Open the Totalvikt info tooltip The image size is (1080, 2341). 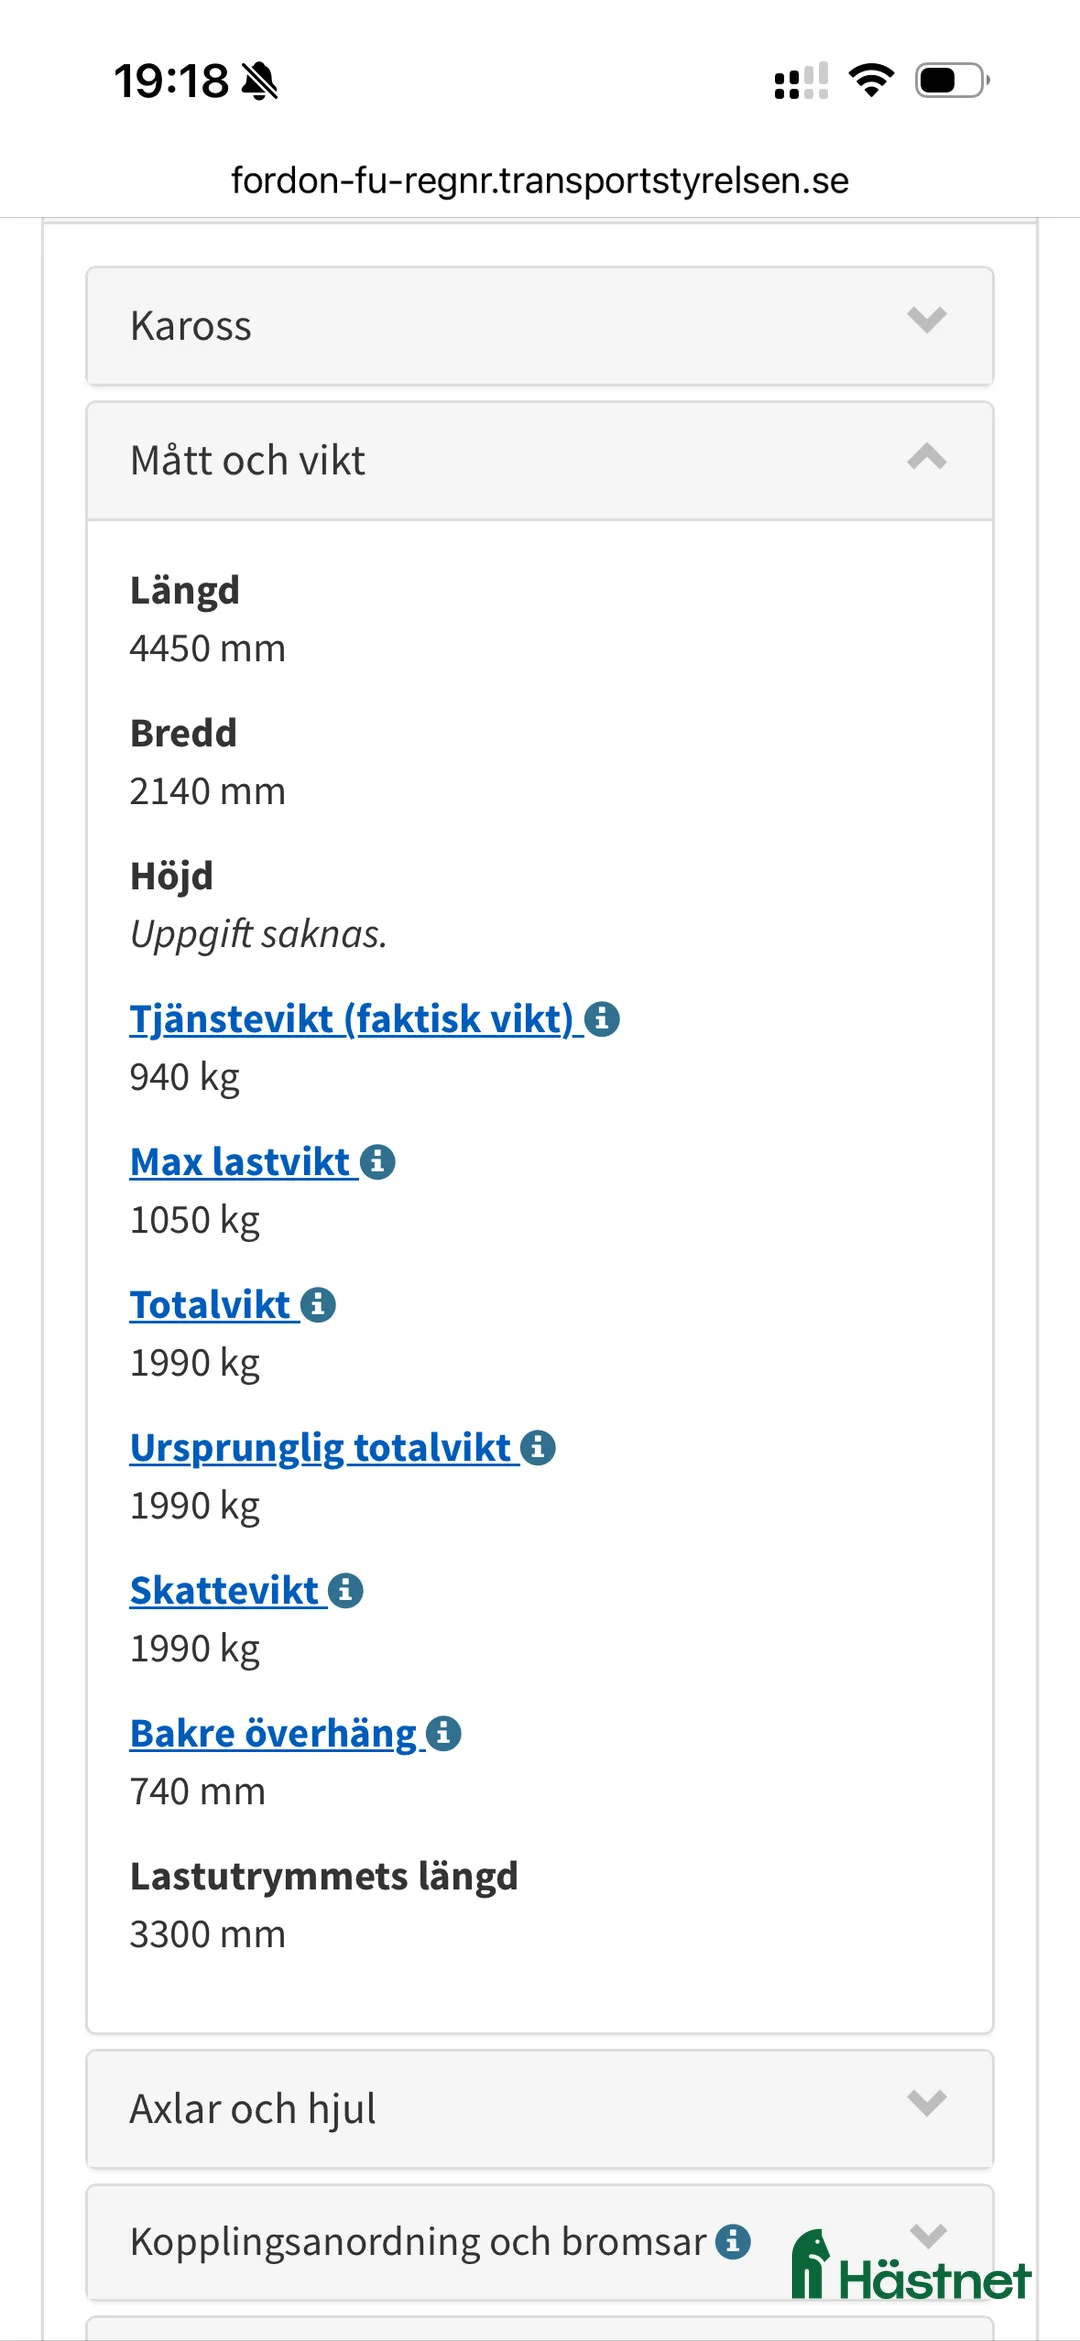pyautogui.click(x=318, y=1304)
